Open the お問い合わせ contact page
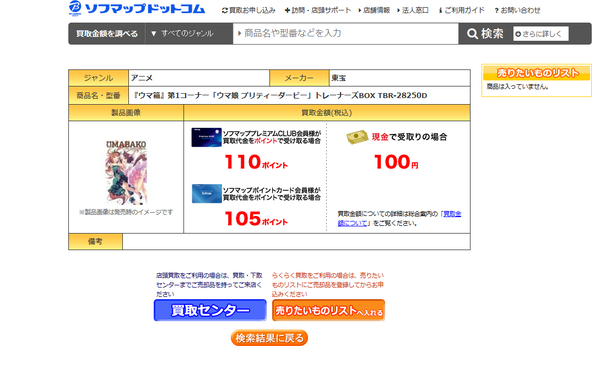Viewport: 600px width, 368px height. click(x=517, y=10)
